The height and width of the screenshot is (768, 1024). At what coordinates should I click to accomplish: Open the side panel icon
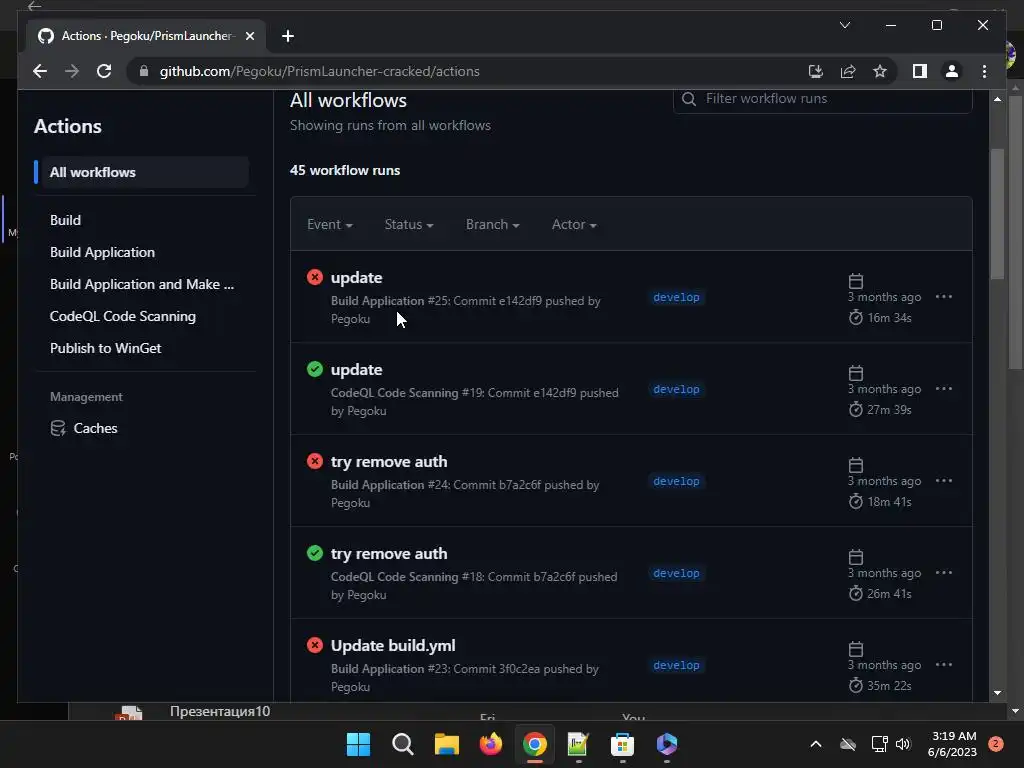920,71
